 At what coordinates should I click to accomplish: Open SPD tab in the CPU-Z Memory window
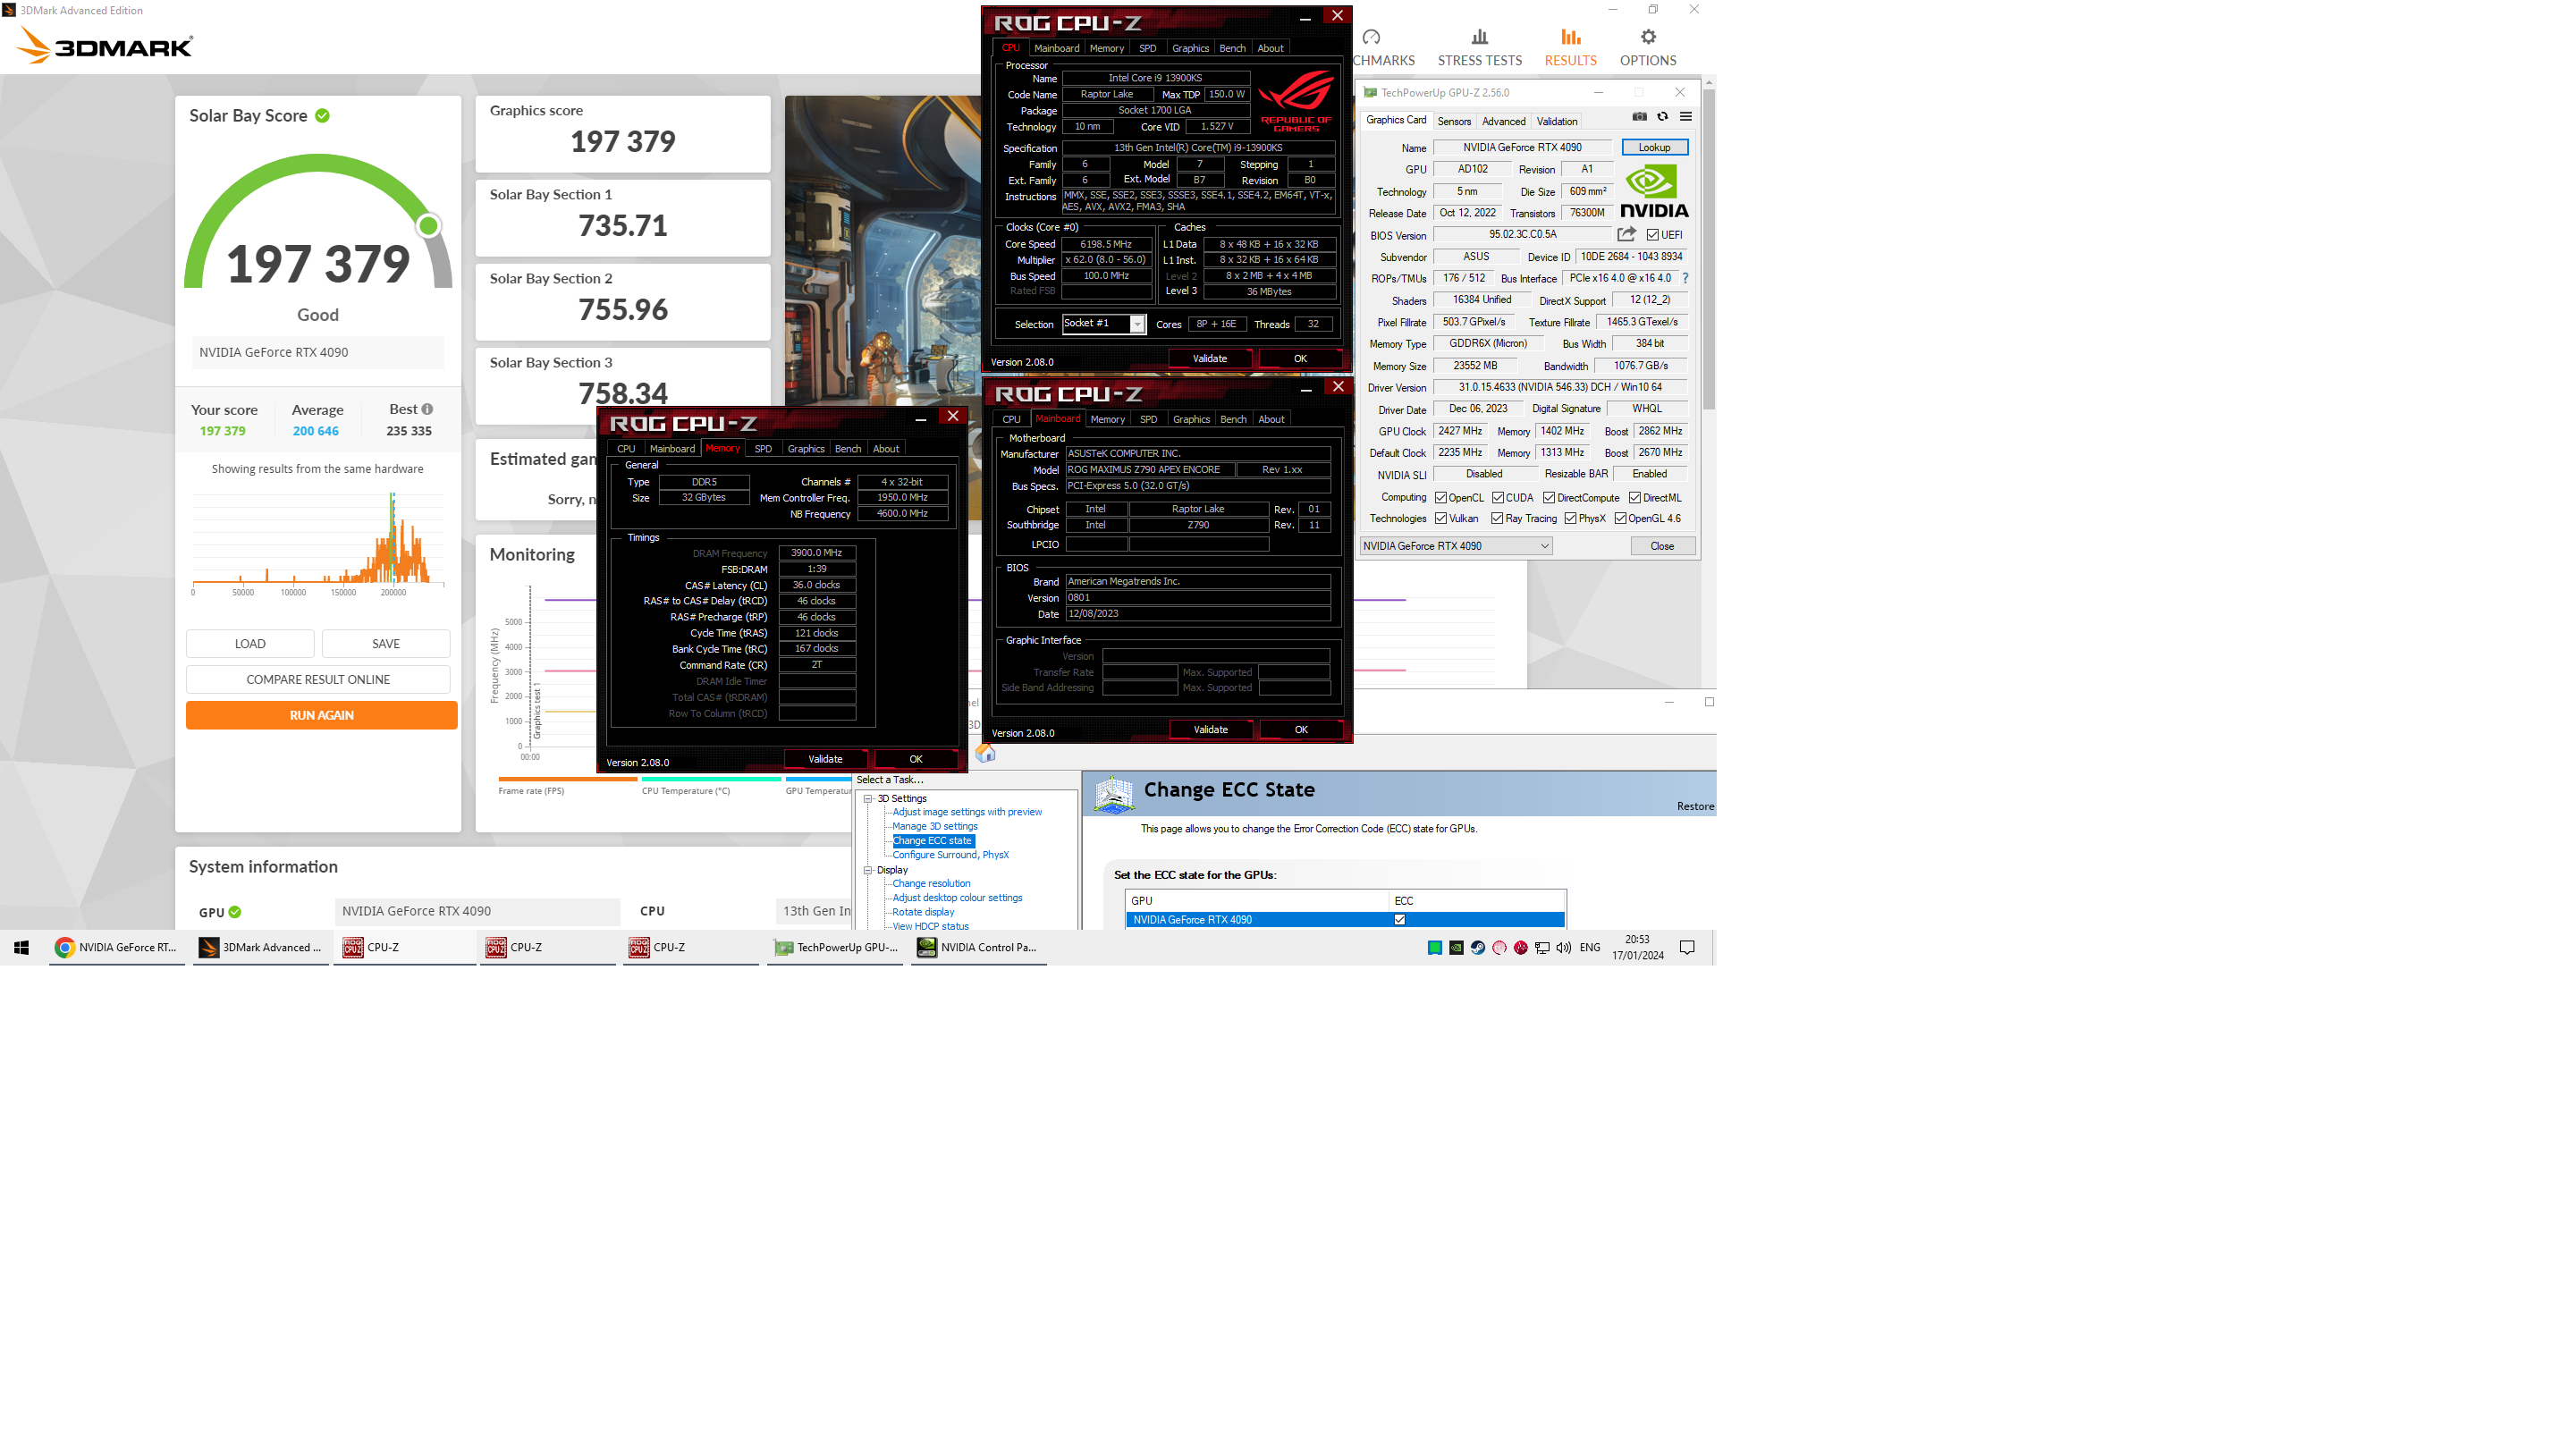click(763, 448)
